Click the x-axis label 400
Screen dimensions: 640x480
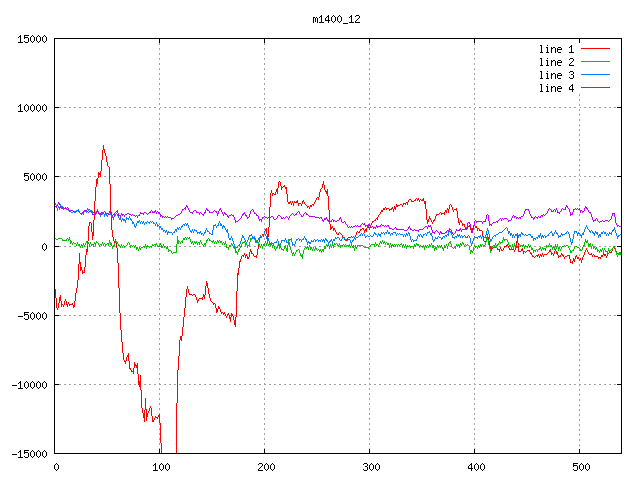[476, 467]
